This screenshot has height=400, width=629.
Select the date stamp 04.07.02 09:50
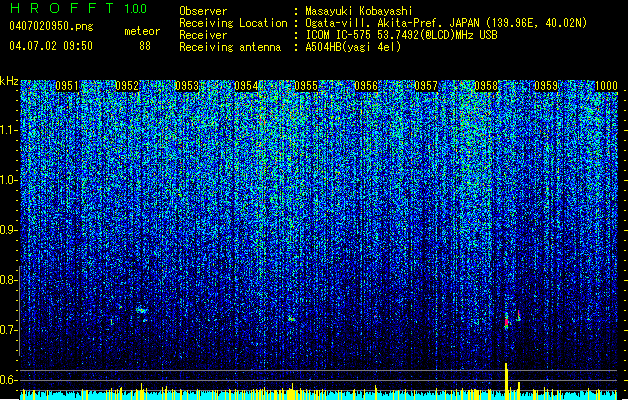pos(51,46)
